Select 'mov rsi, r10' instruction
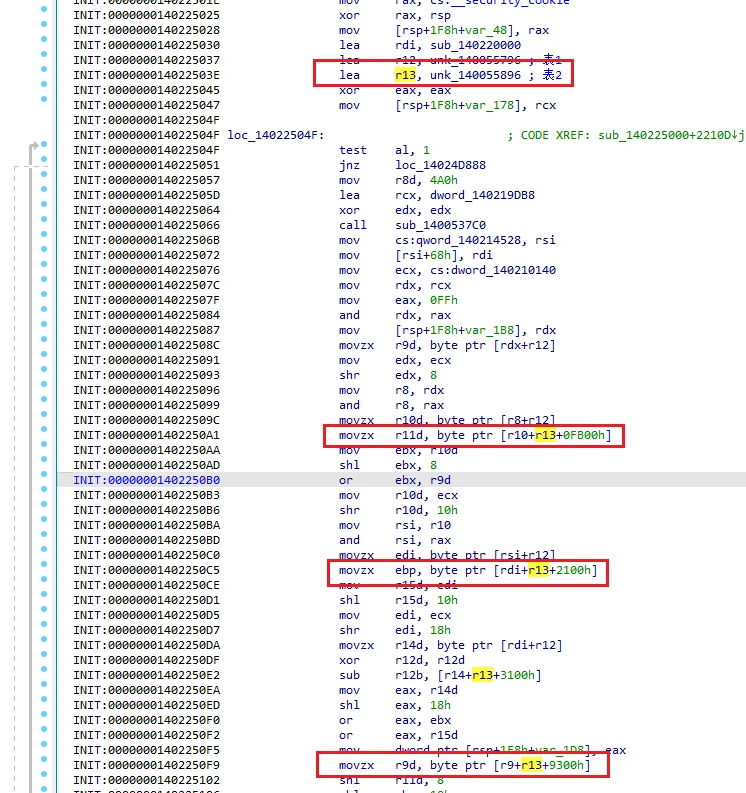746x793 pixels. (x=395, y=525)
